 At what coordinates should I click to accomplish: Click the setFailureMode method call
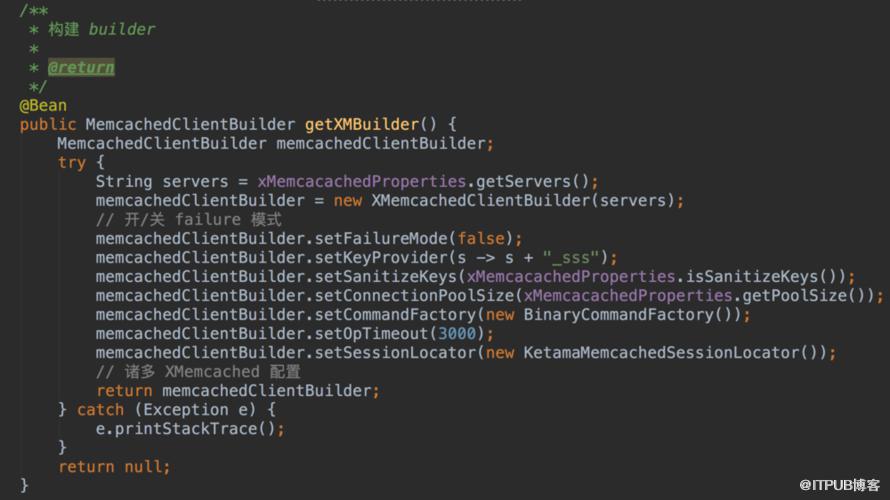click(x=381, y=238)
